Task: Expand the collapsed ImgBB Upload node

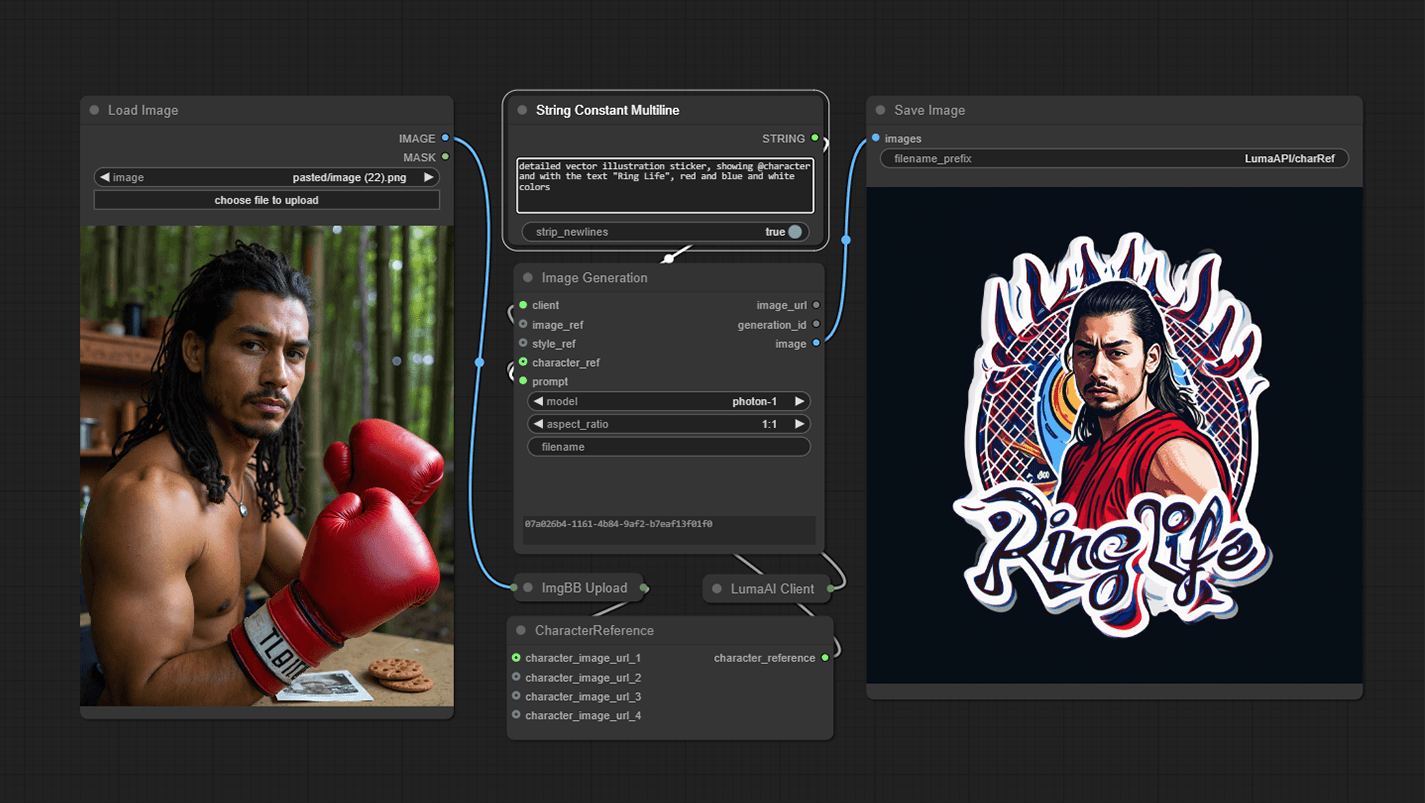Action: [x=527, y=588]
